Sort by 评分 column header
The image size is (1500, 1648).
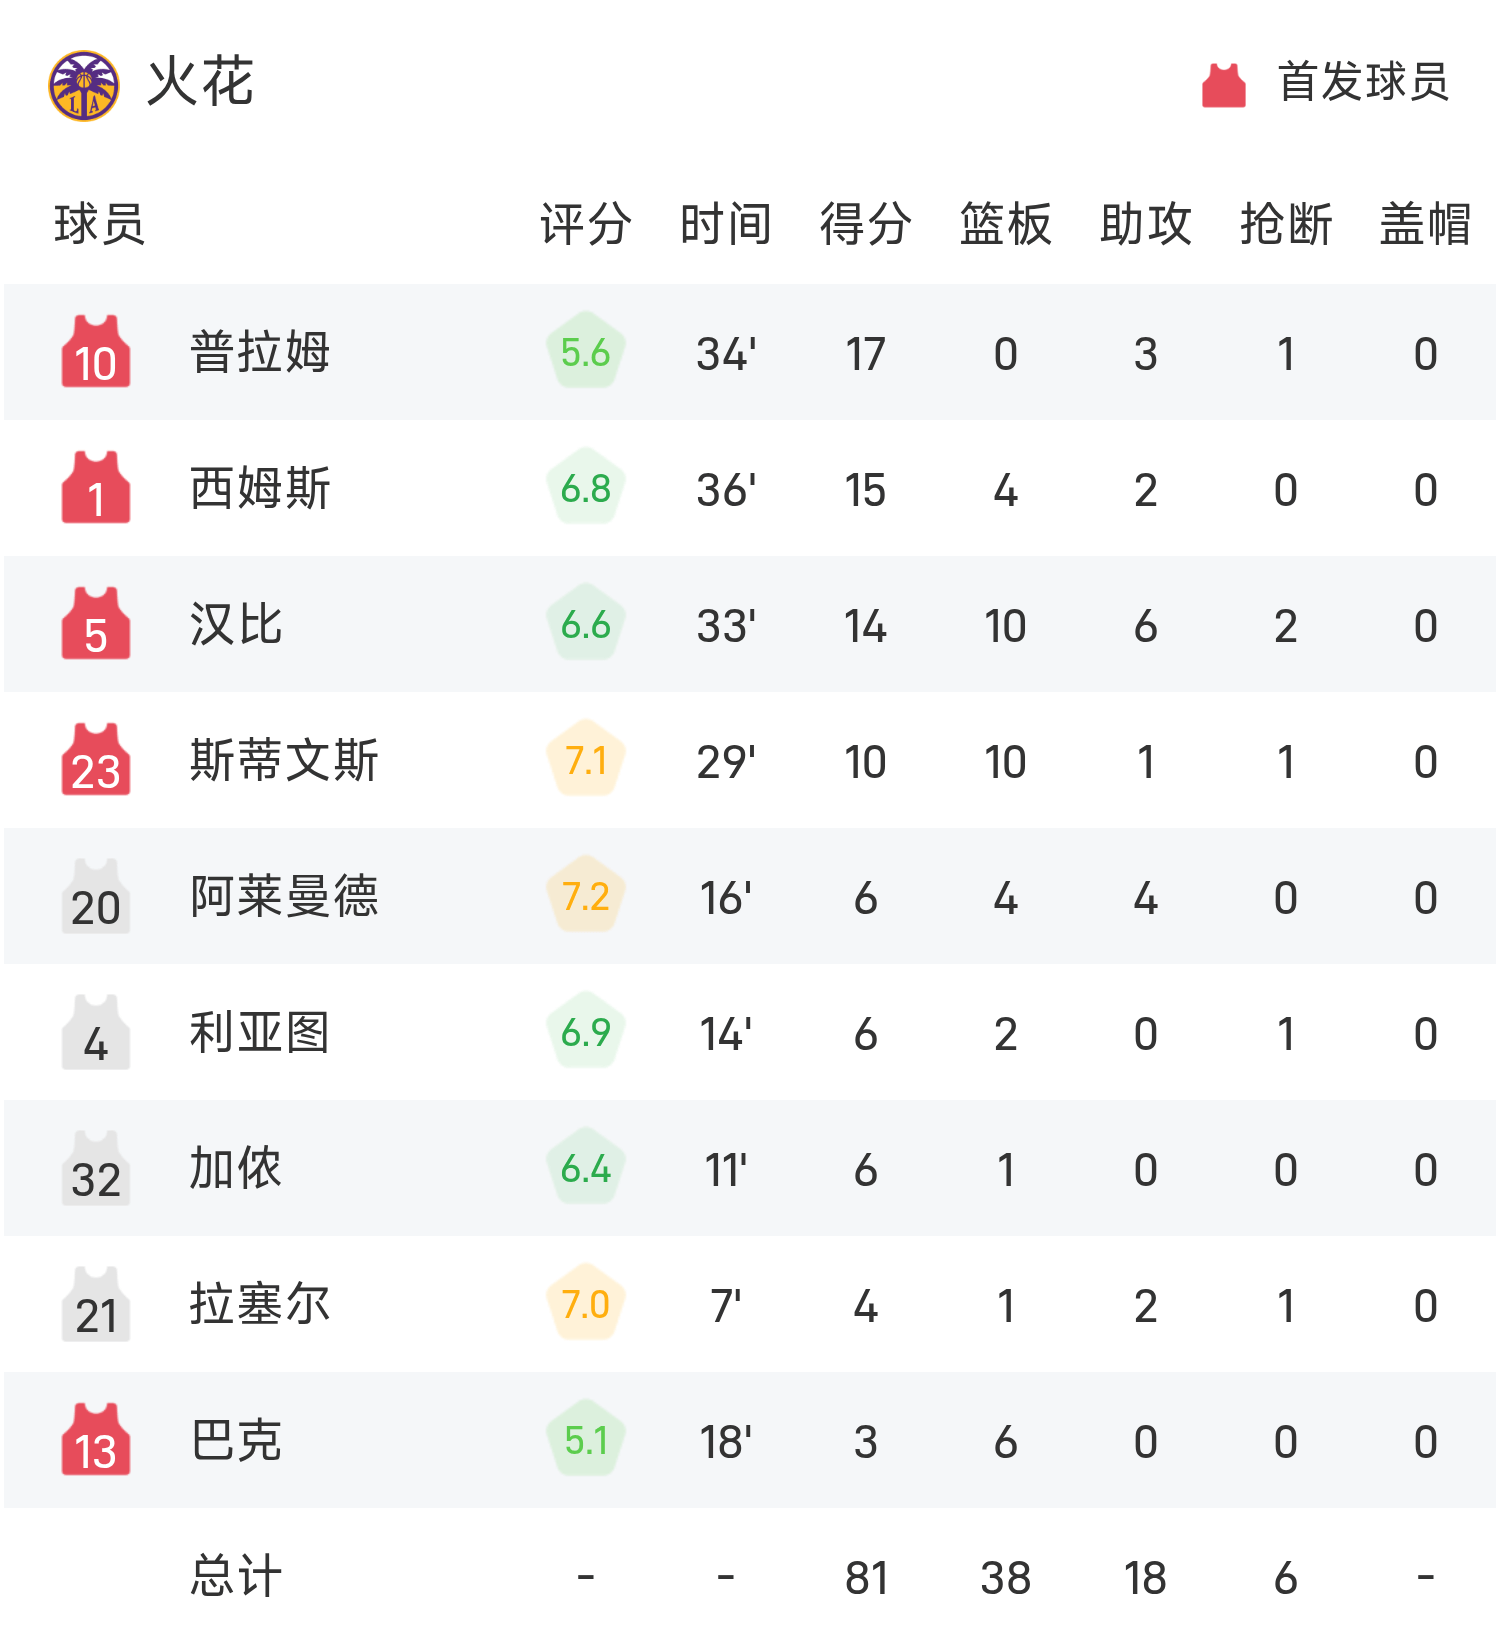pos(586,224)
